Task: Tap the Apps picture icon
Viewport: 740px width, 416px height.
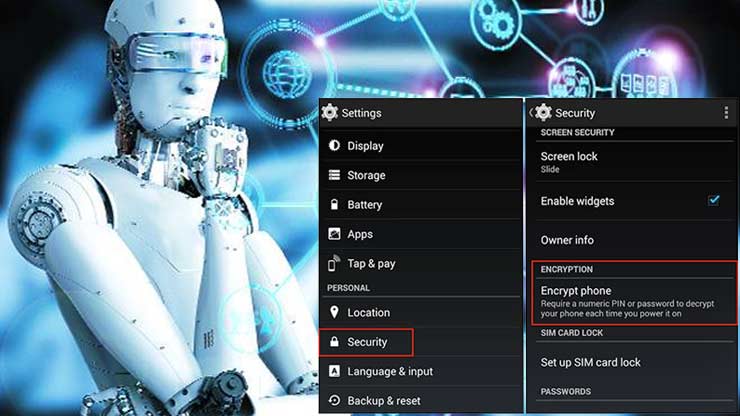Action: (334, 234)
